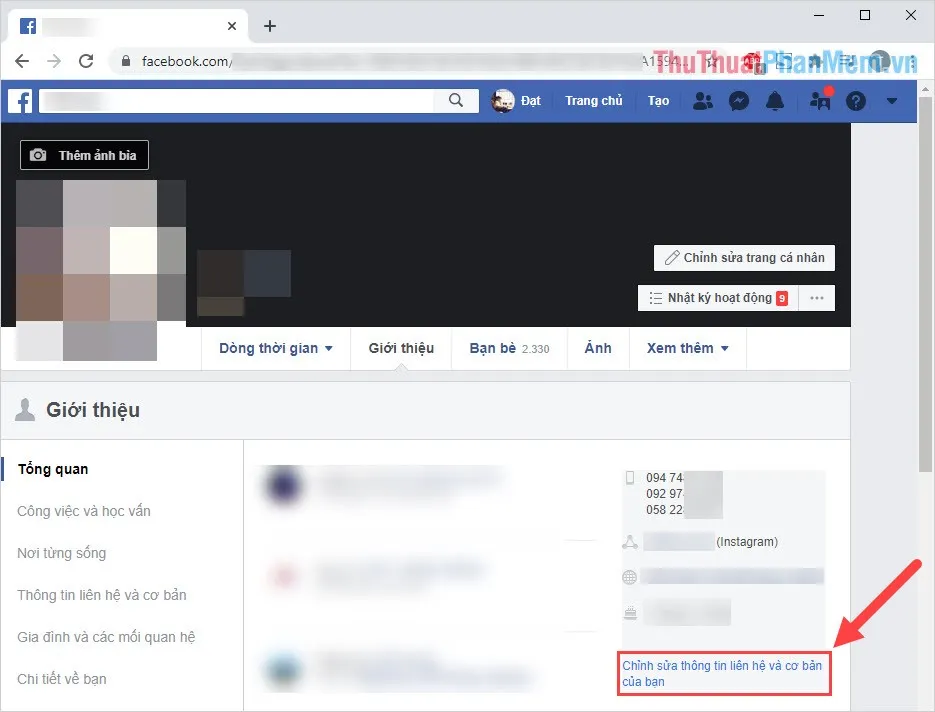Viewport: 935px width, 712px height.
Task: Select Thông tin liên hệ và cơ bản
Action: click(102, 595)
